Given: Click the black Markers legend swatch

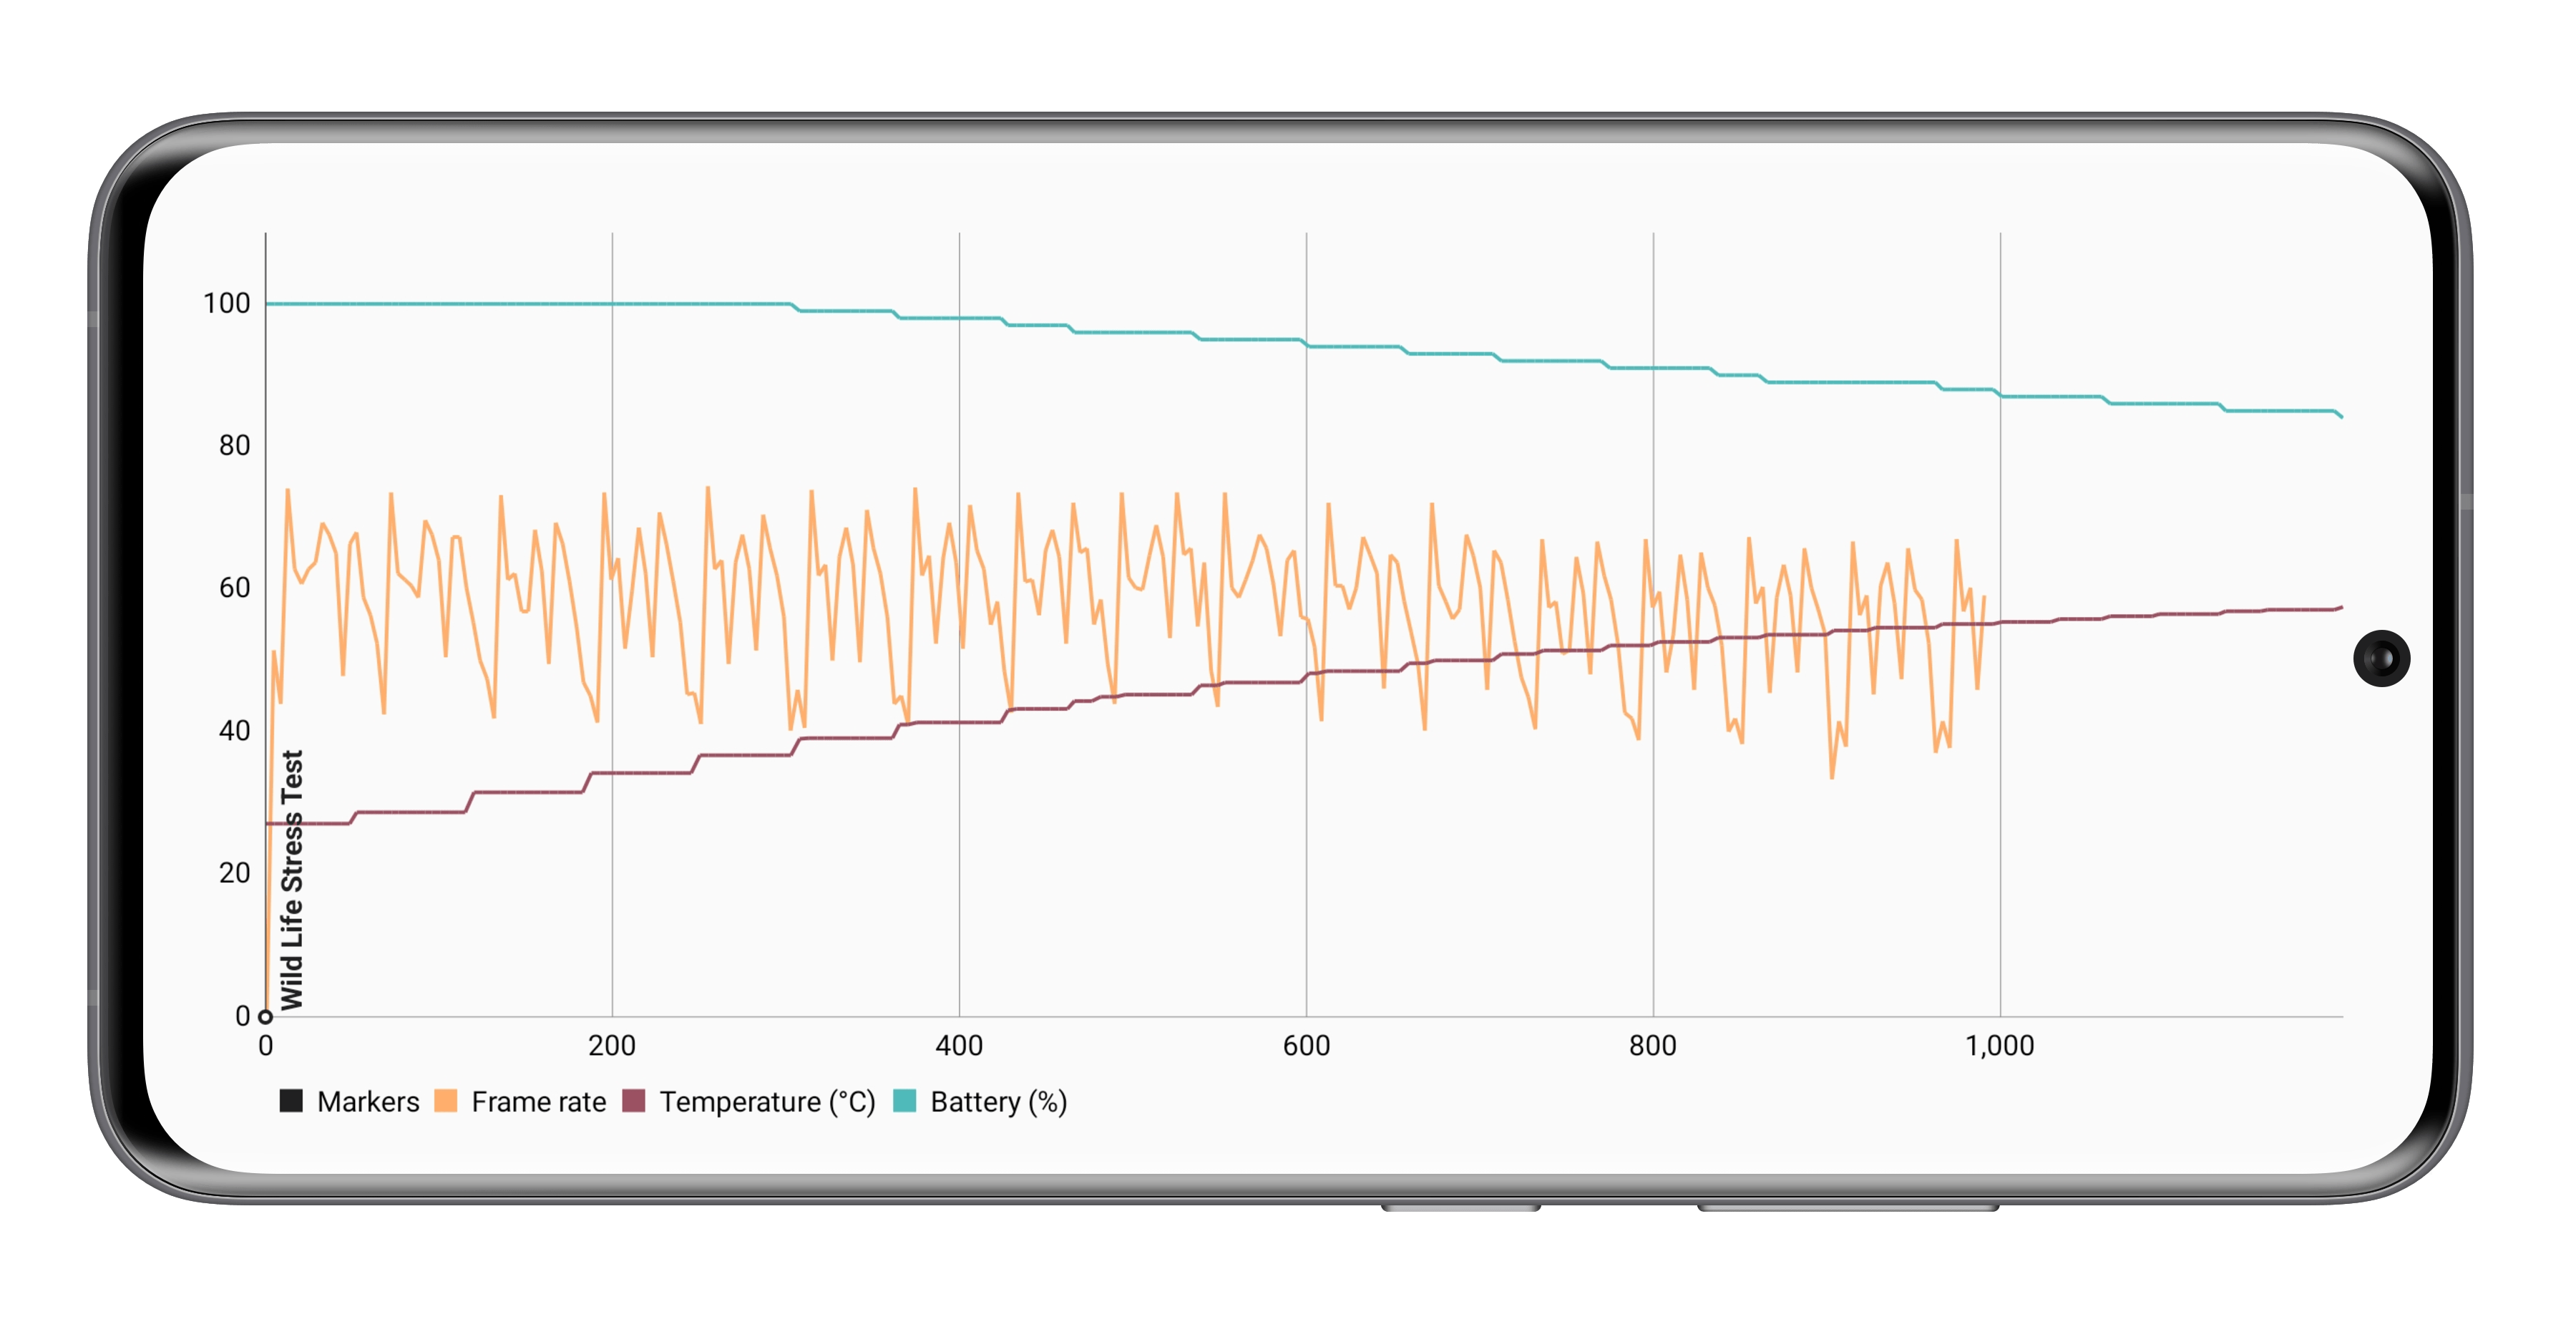Looking at the screenshot, I should (x=291, y=1101).
